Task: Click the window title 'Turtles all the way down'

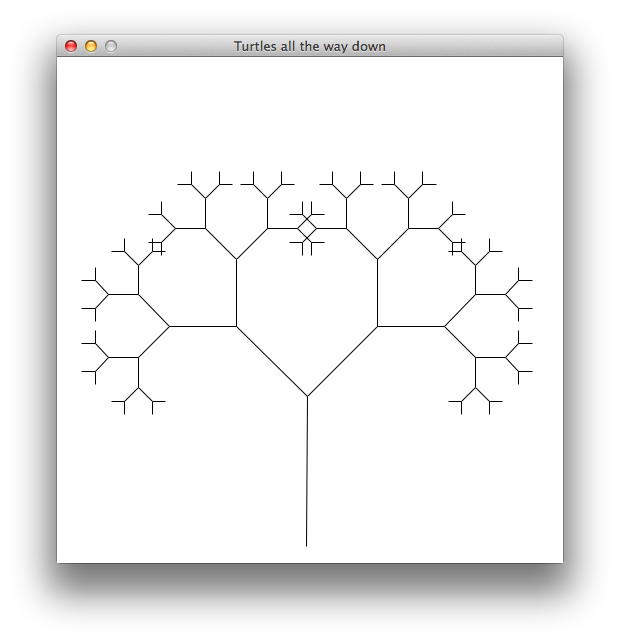Action: click(x=310, y=46)
